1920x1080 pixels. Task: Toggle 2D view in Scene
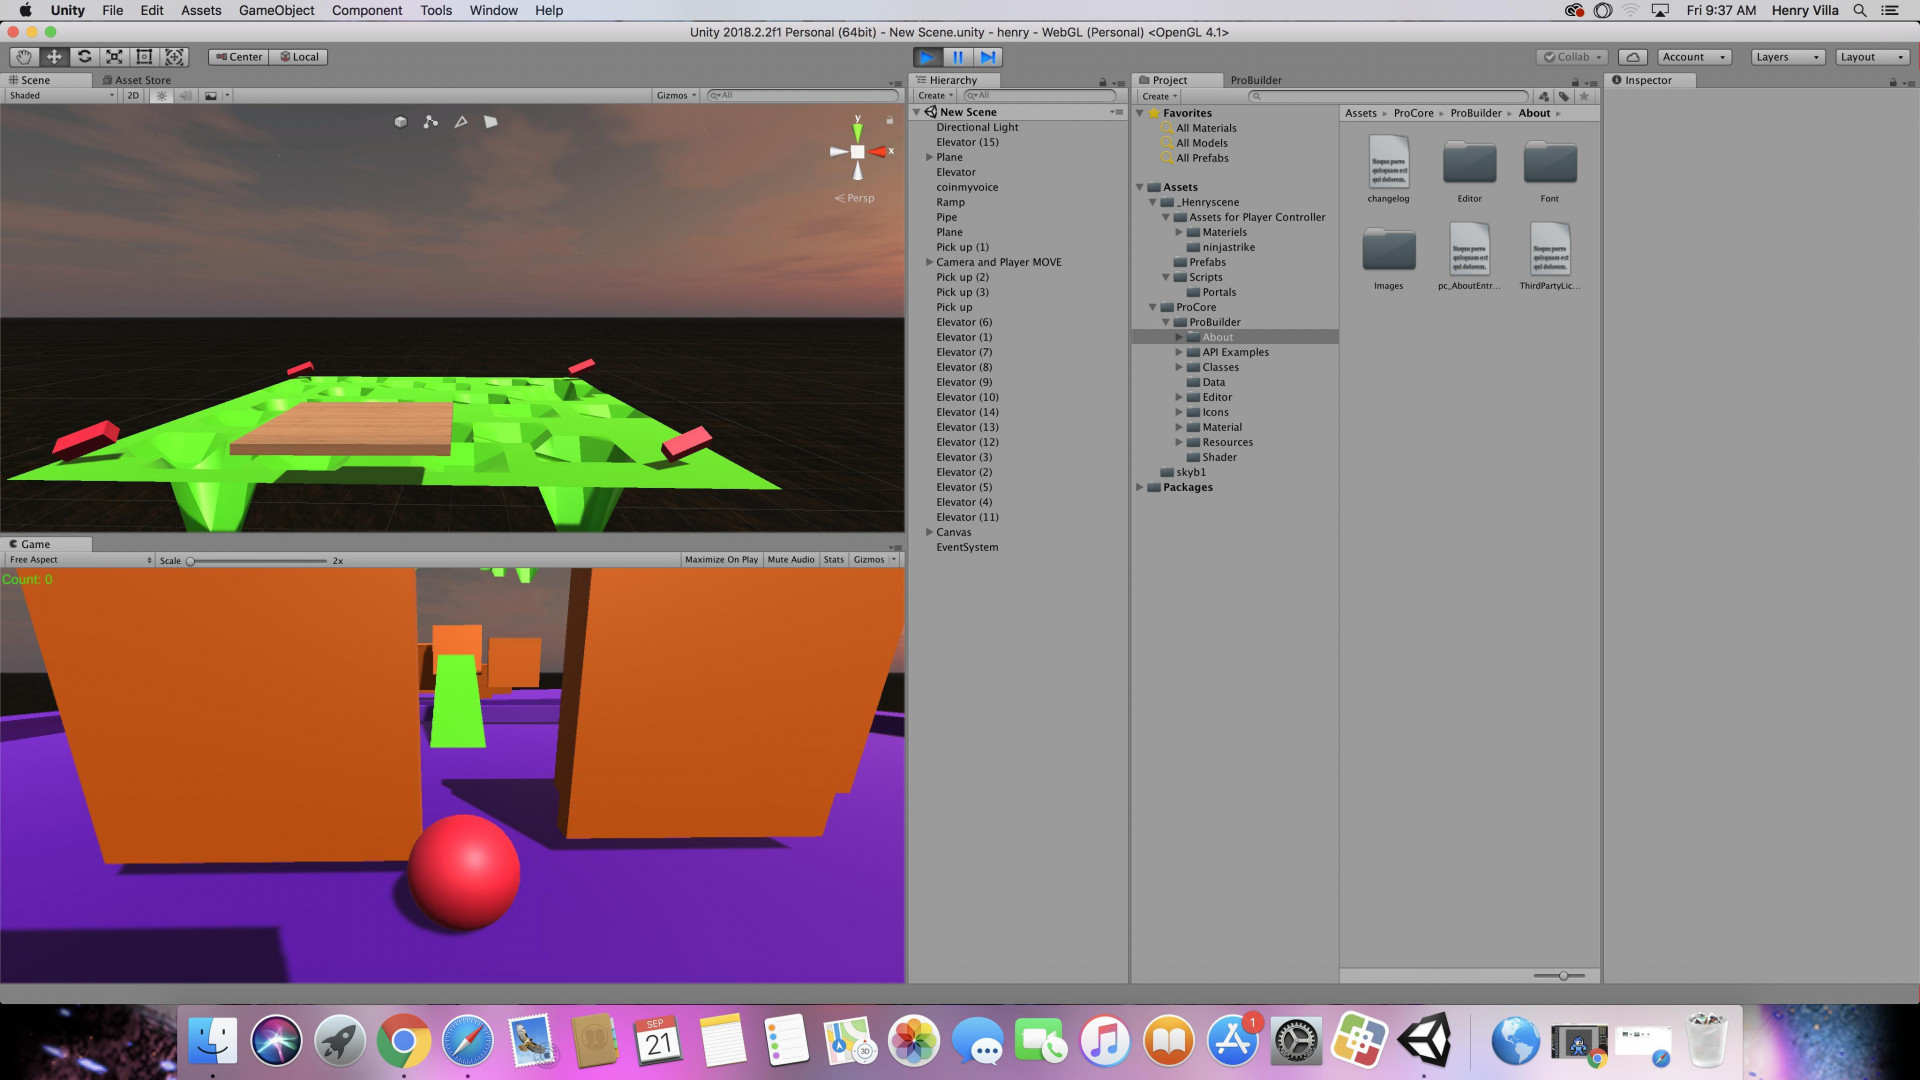click(x=133, y=96)
